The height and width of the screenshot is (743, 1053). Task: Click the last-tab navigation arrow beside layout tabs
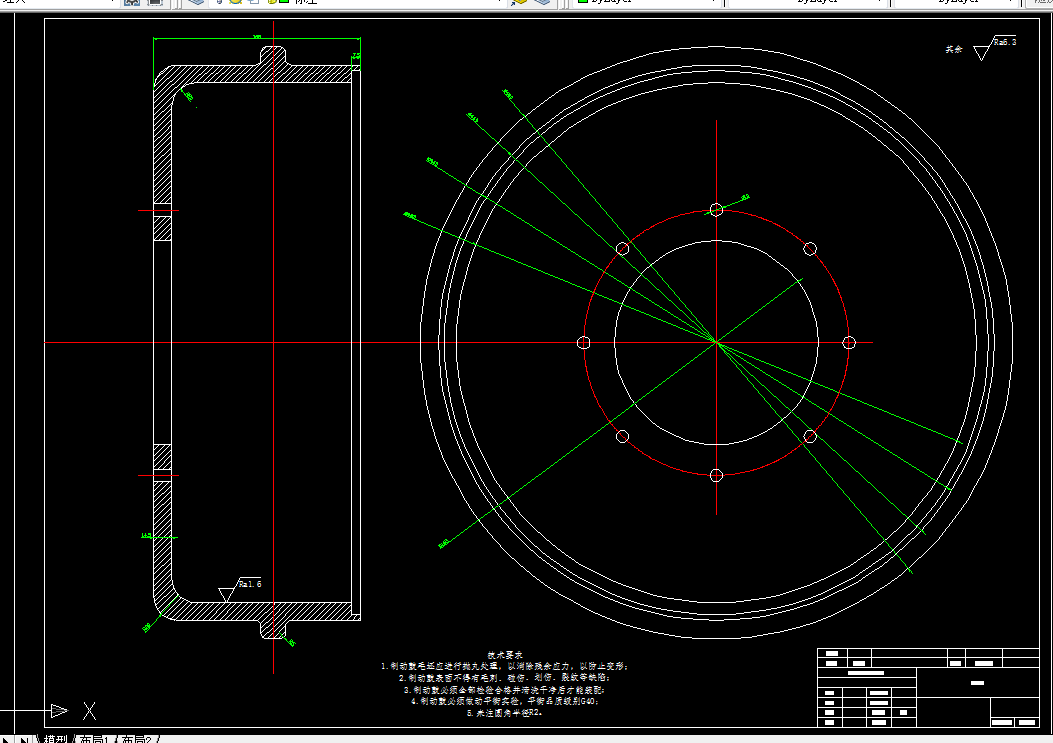tap(24, 740)
